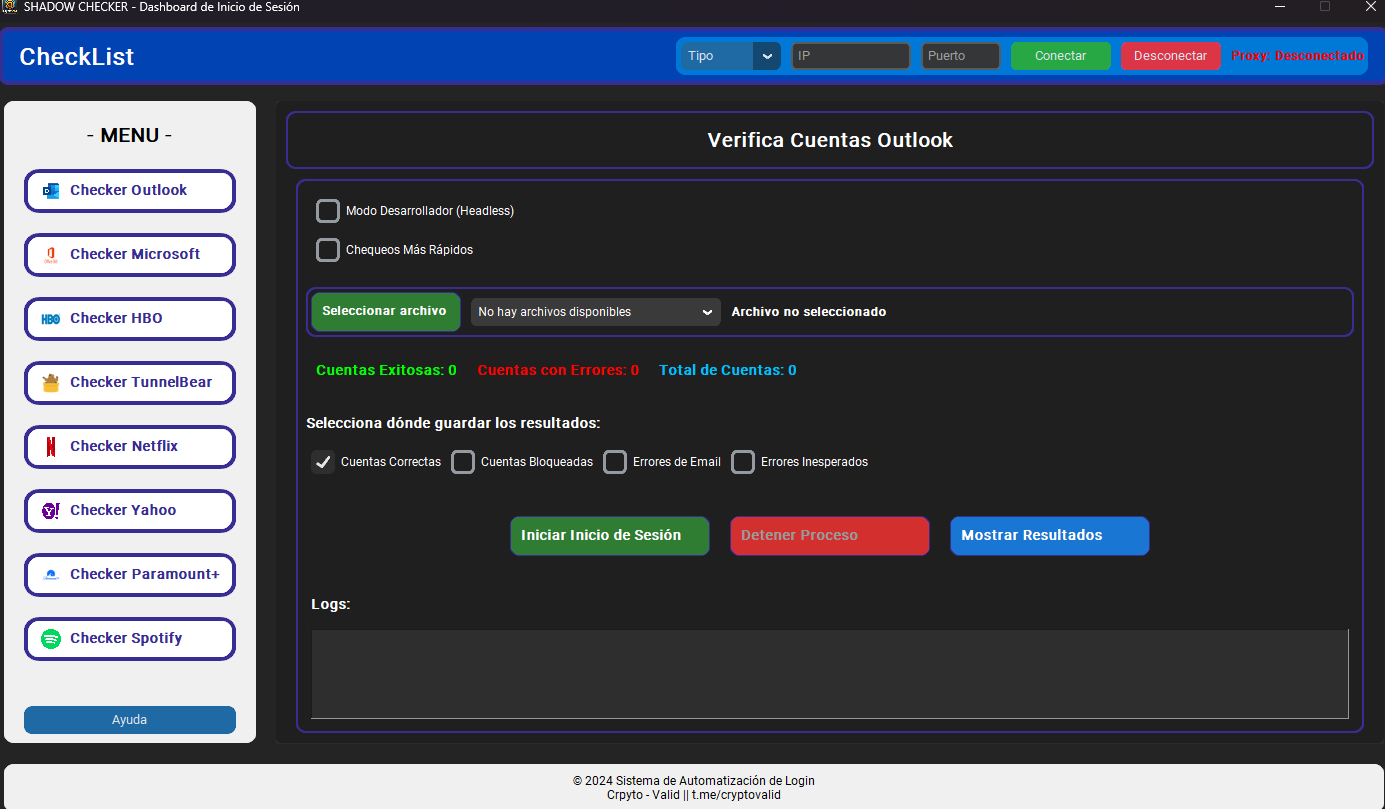The width and height of the screenshot is (1385, 809).
Task: Click the SHADOW CHECKER title bar icon
Action: pos(12,7)
